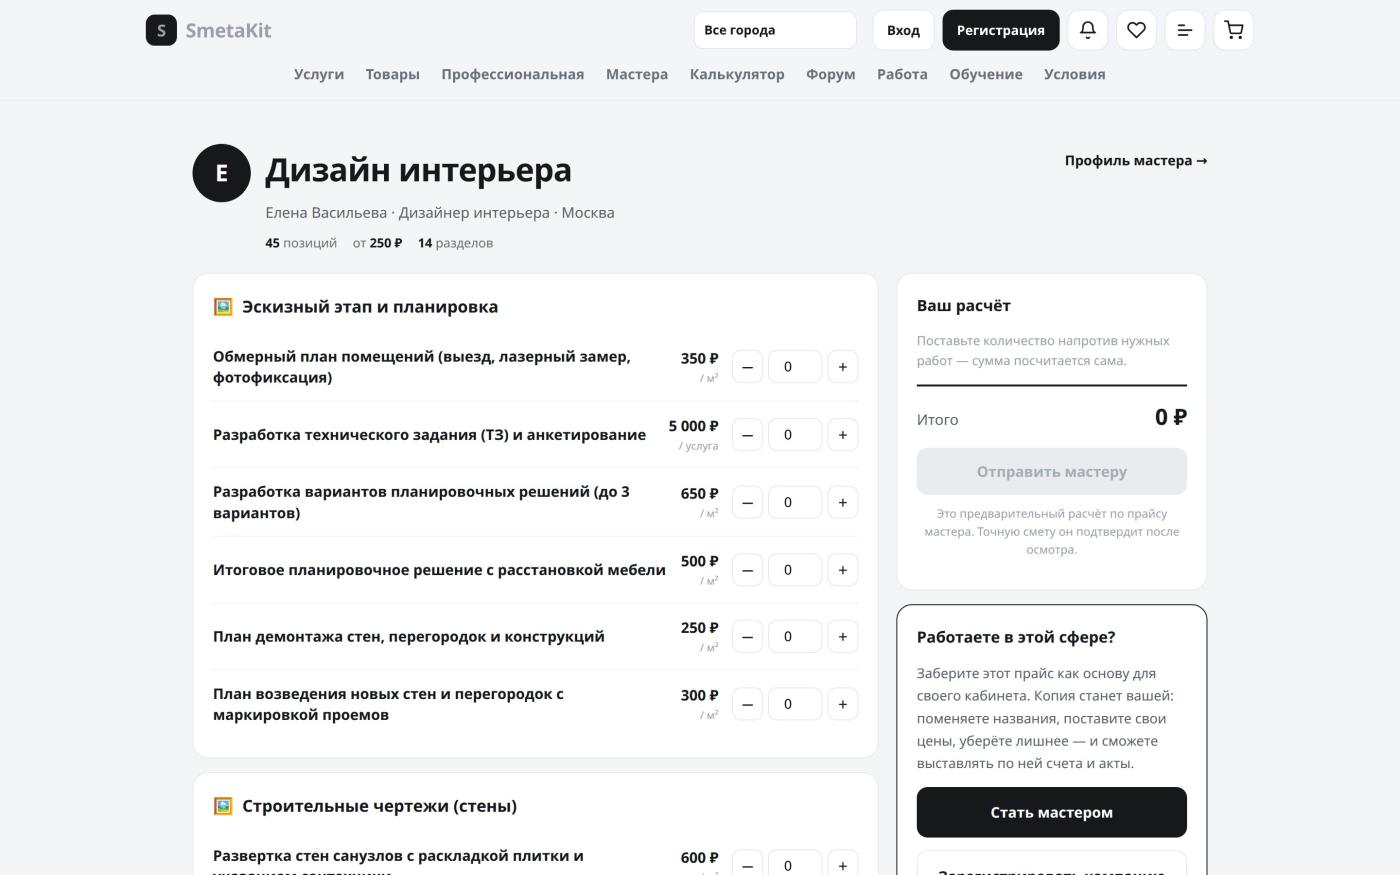Go to Обучение
Viewport: 1400px width, 875px height.
pyautogui.click(x=986, y=74)
